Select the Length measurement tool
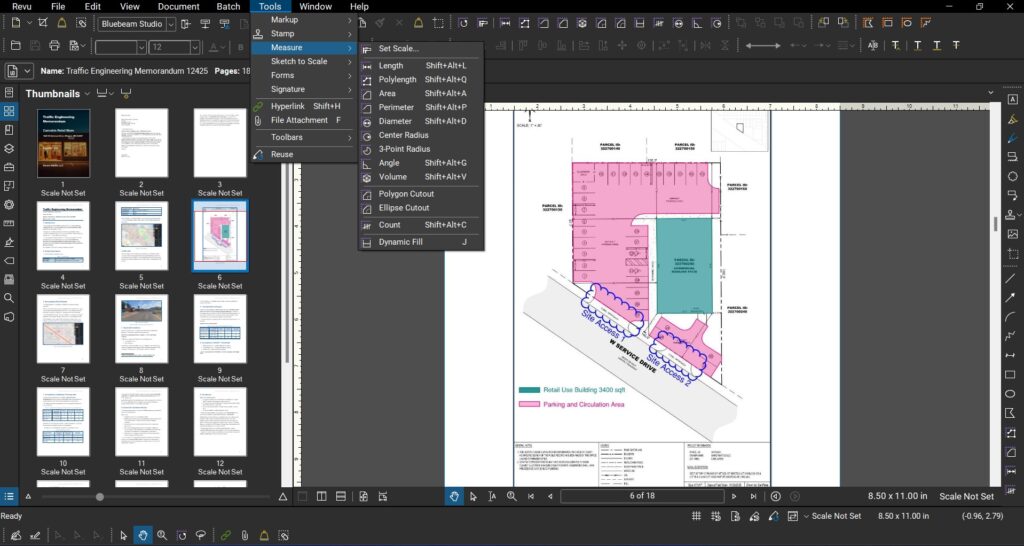The image size is (1024, 546). pyautogui.click(x=421, y=66)
